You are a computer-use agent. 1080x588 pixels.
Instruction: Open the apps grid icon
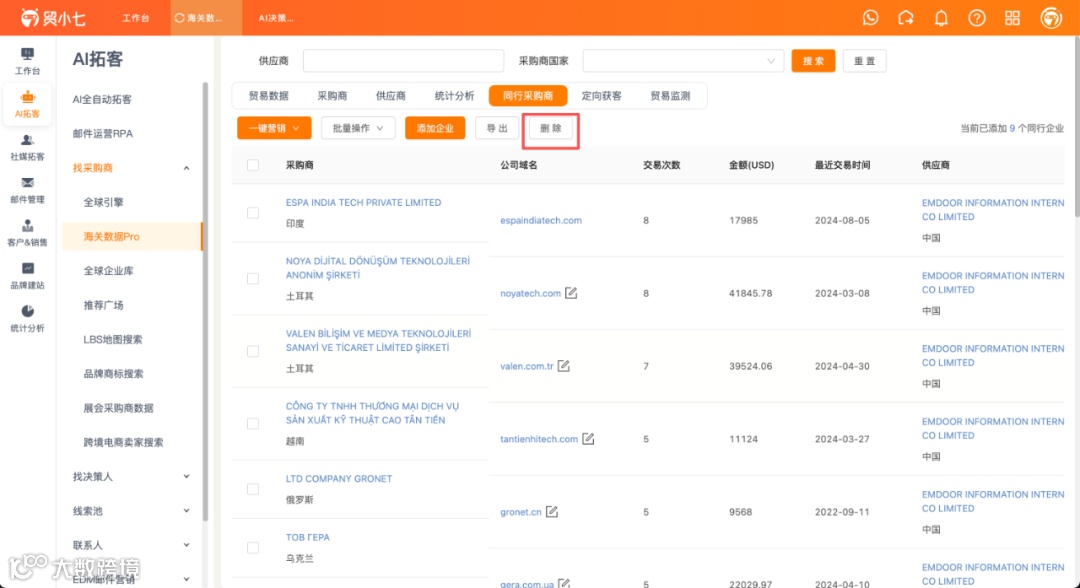pos(1012,18)
